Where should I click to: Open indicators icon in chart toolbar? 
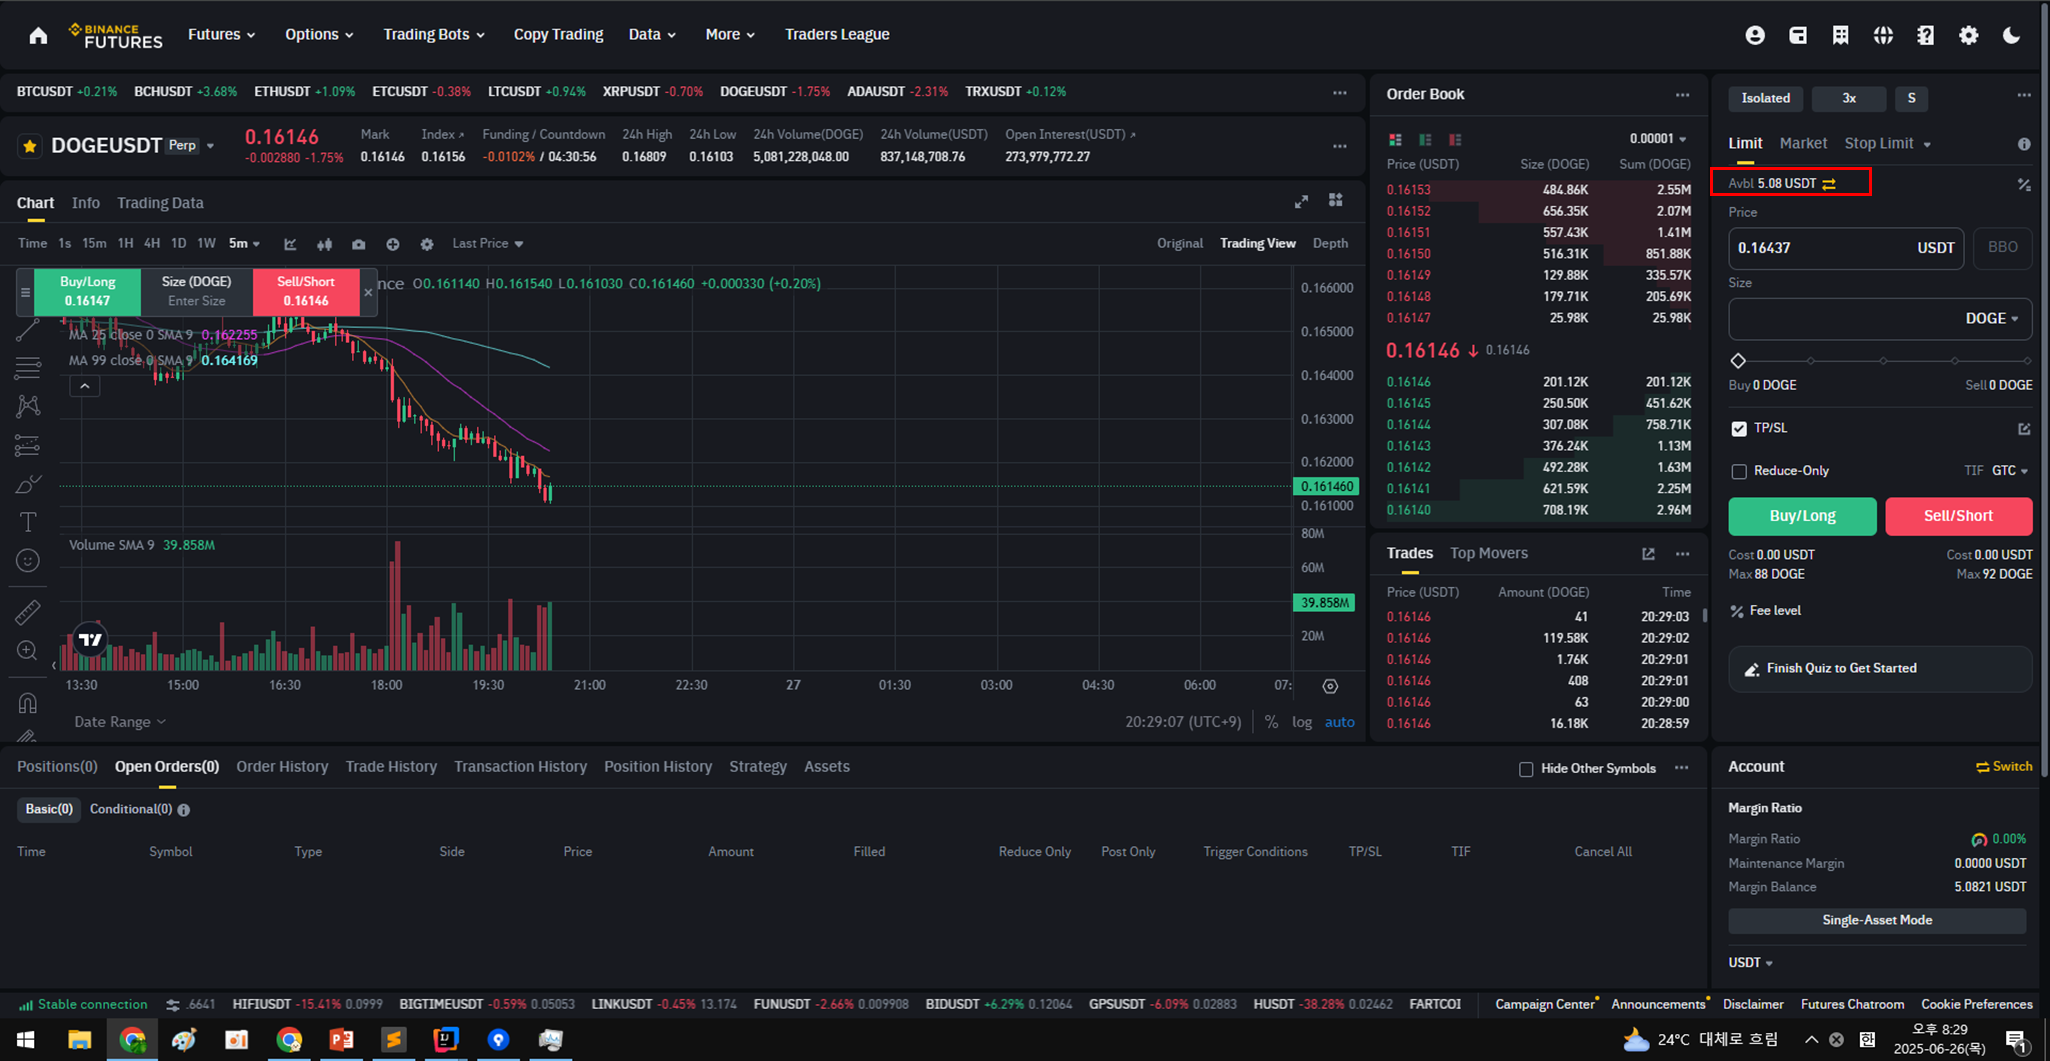(290, 244)
